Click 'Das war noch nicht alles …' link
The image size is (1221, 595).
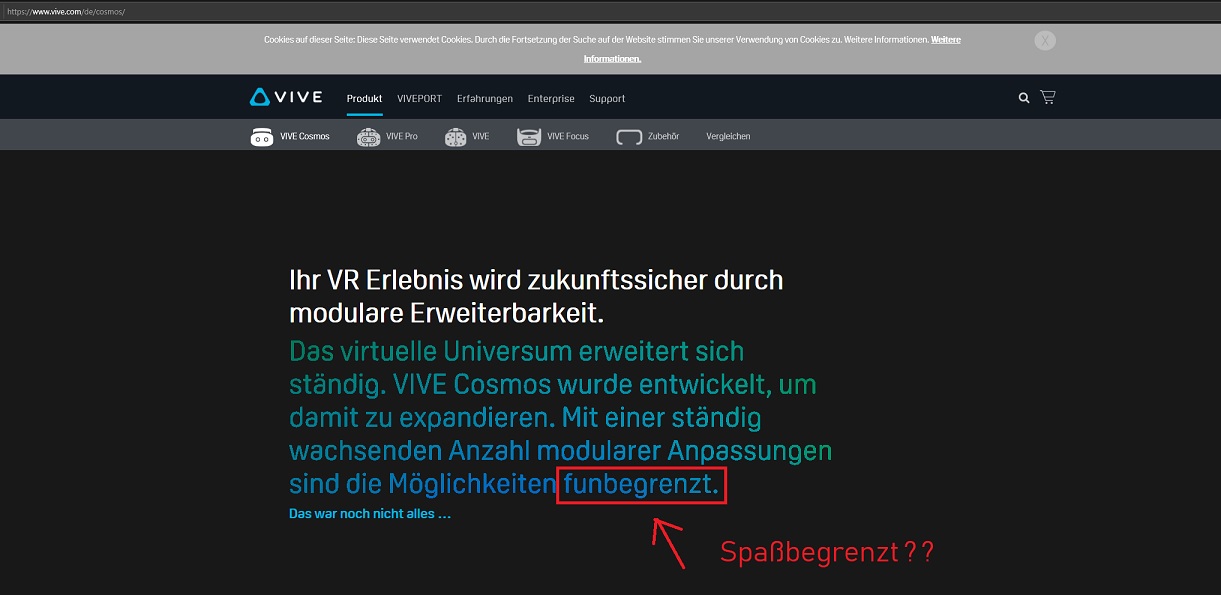(370, 514)
